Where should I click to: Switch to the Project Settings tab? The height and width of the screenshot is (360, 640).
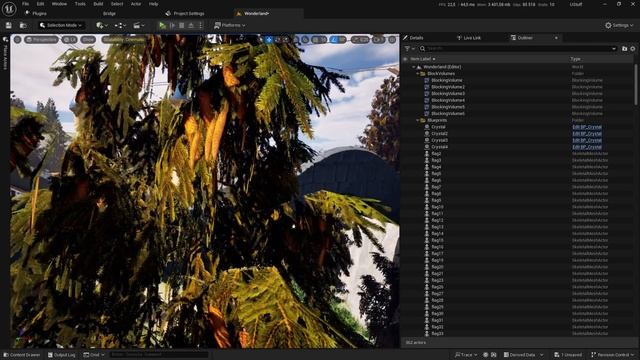coord(185,13)
